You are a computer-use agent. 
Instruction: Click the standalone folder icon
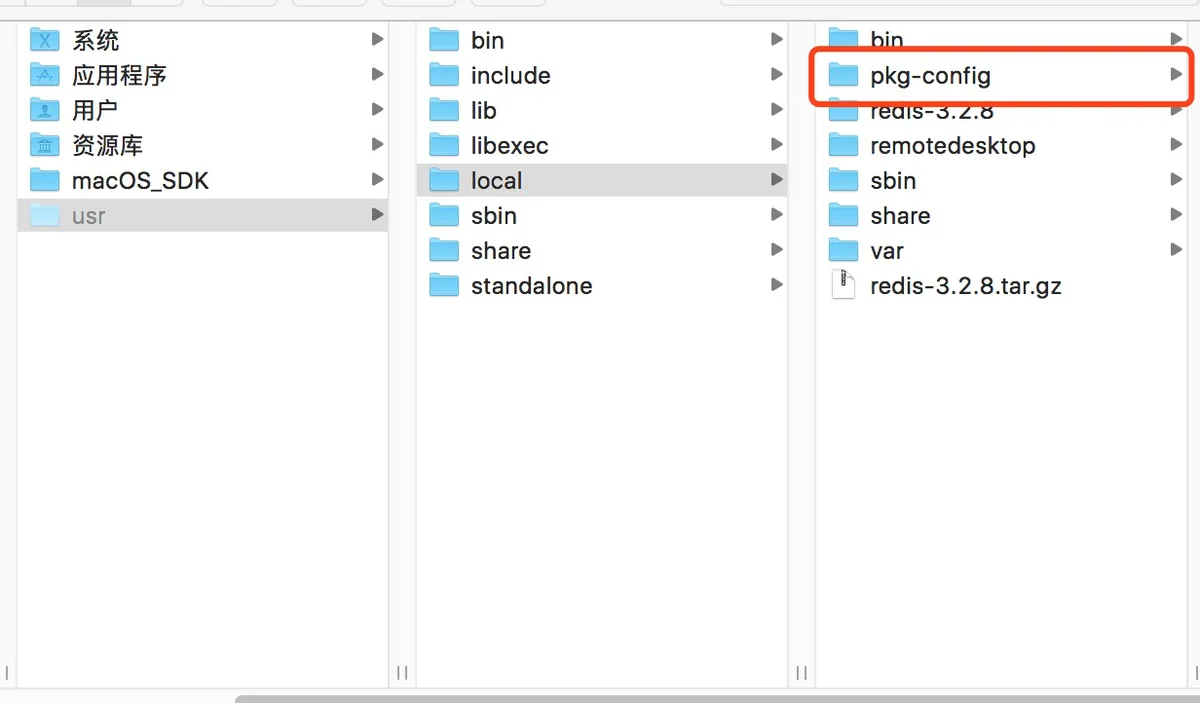pos(444,286)
